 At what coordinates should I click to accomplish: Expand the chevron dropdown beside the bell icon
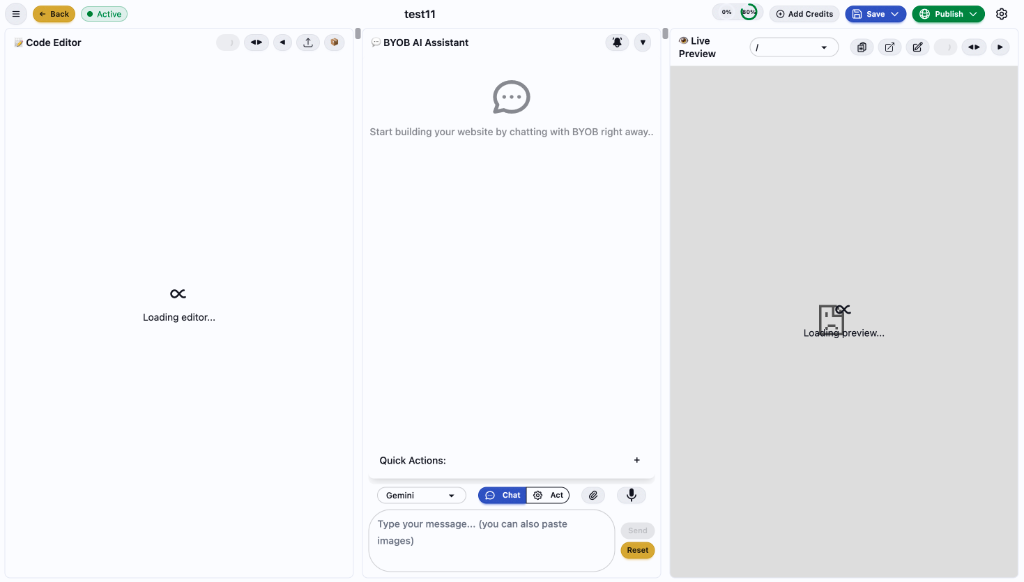coord(642,42)
